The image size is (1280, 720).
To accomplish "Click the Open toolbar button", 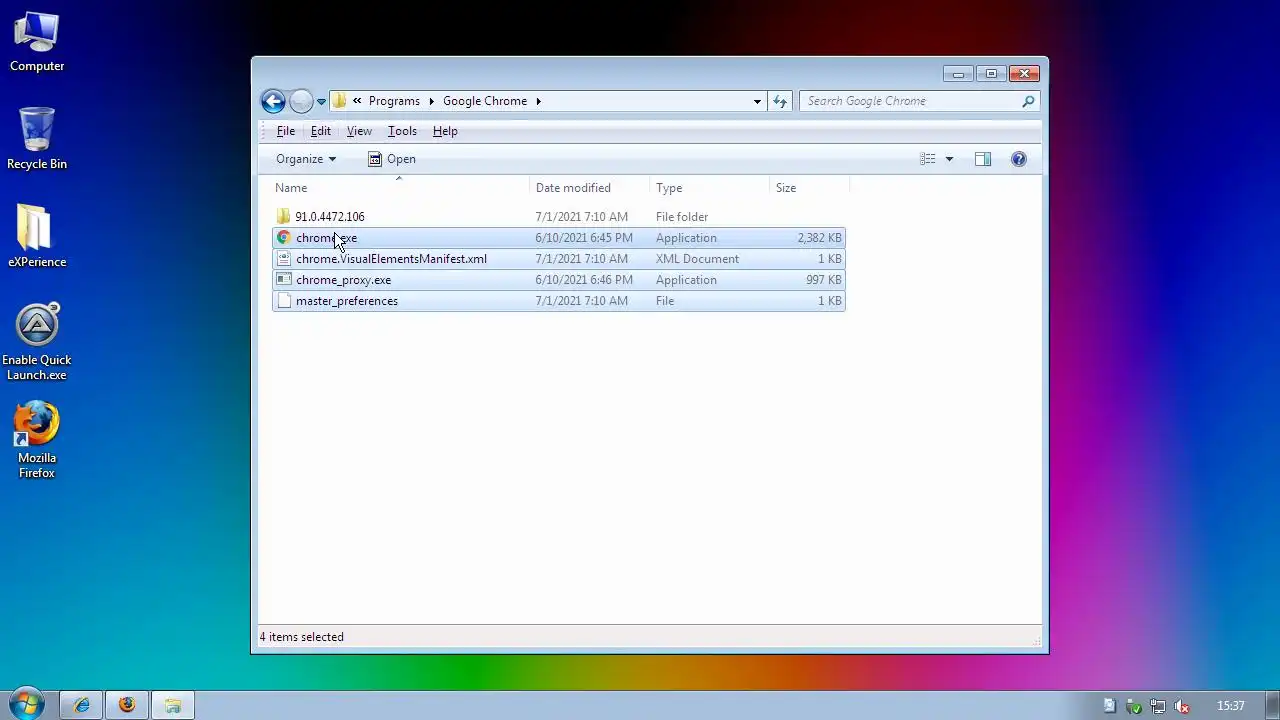I will click(391, 159).
